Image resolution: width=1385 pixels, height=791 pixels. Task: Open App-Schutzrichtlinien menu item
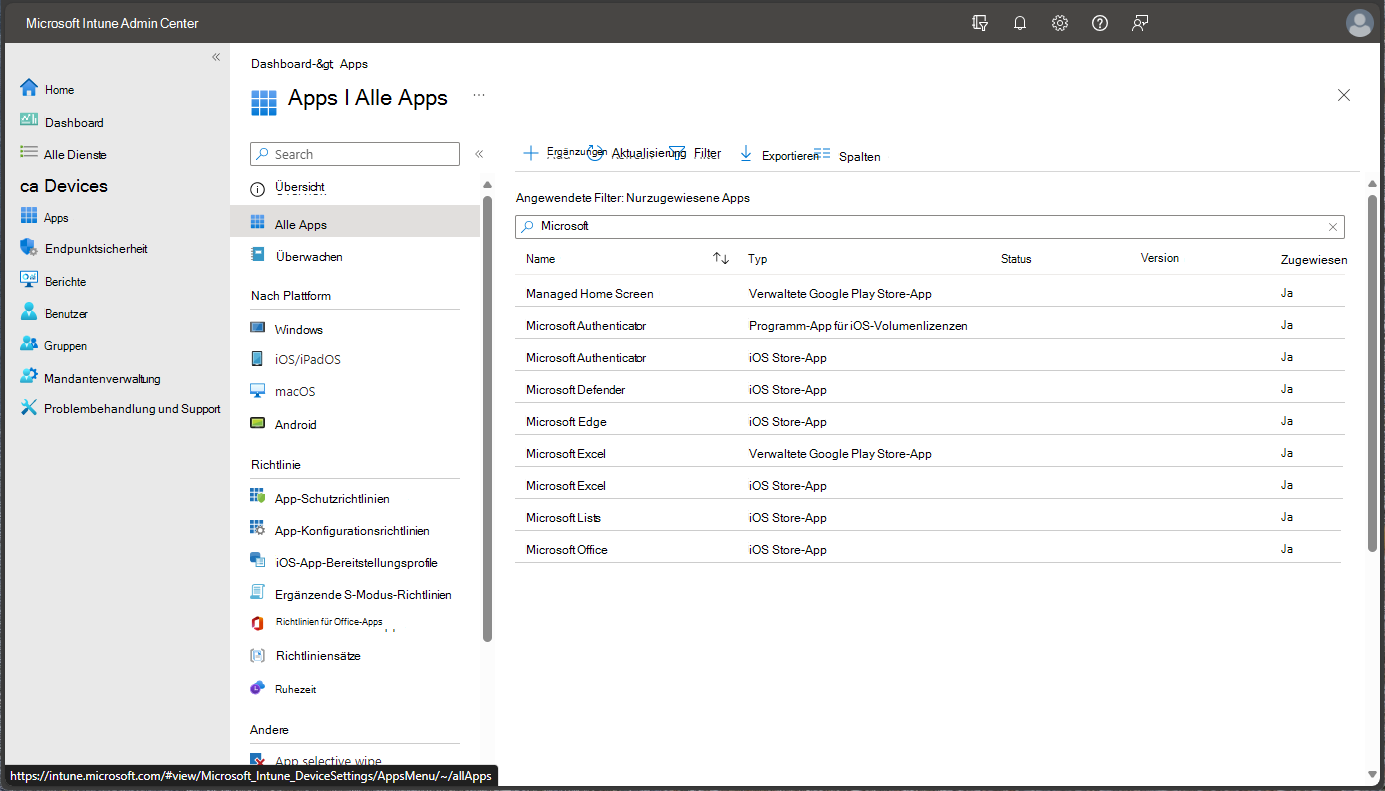[x=331, y=498]
